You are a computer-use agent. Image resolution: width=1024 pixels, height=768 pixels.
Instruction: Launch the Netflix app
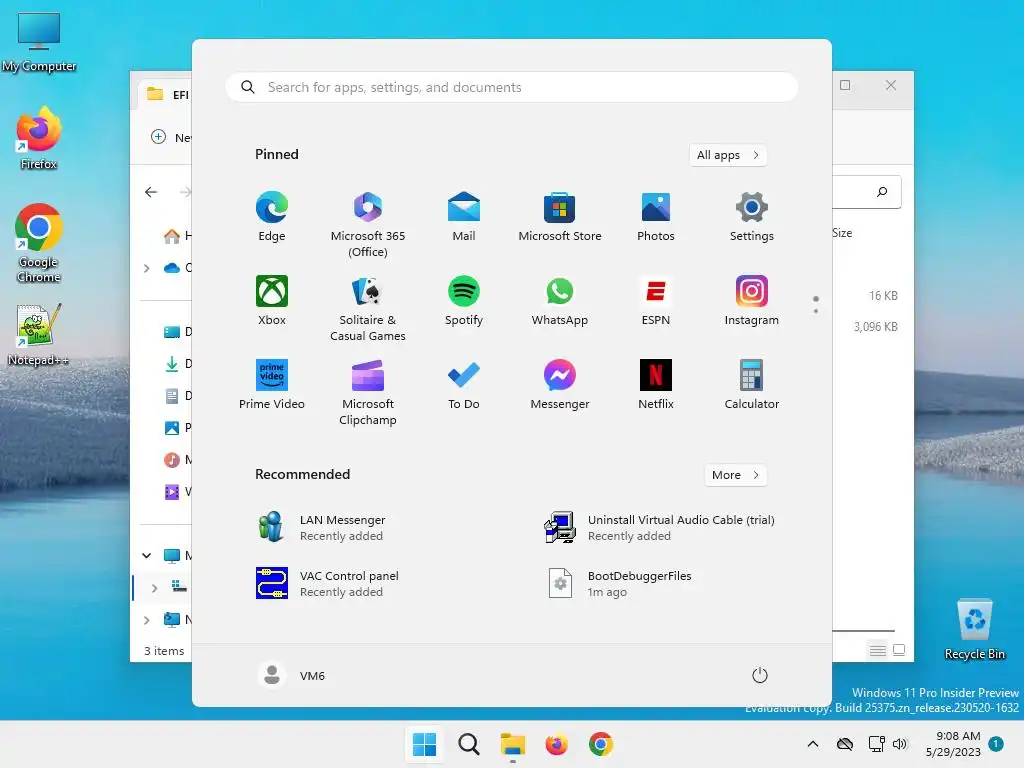click(x=656, y=385)
